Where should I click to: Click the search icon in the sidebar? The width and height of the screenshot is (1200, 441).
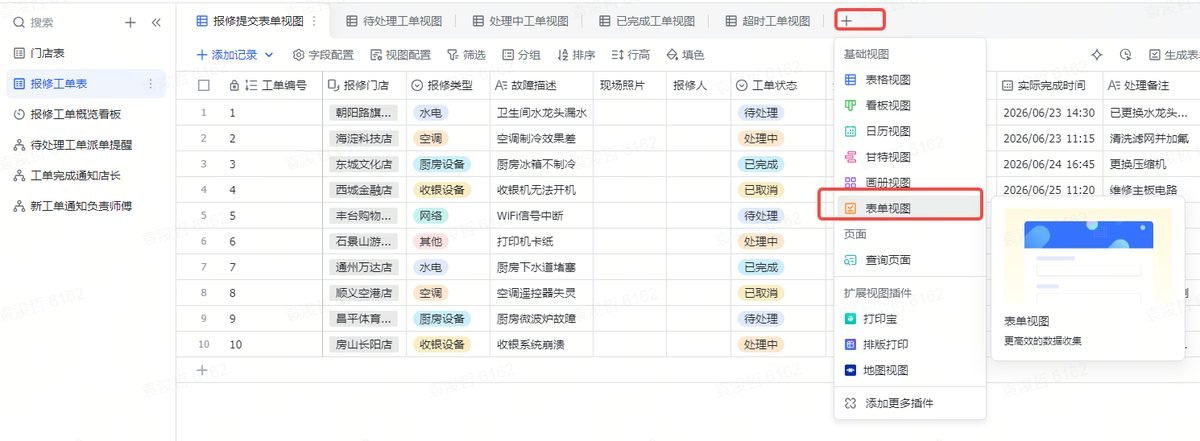click(x=19, y=22)
